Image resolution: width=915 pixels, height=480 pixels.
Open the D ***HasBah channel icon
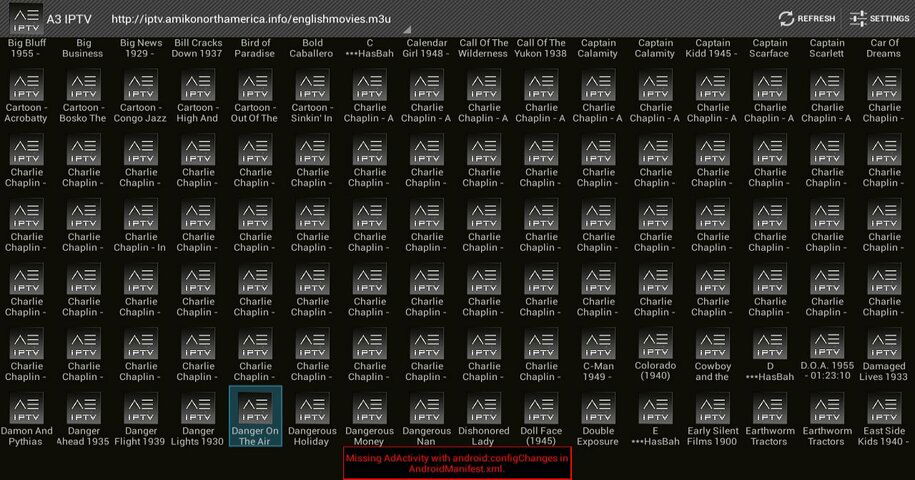click(x=770, y=344)
